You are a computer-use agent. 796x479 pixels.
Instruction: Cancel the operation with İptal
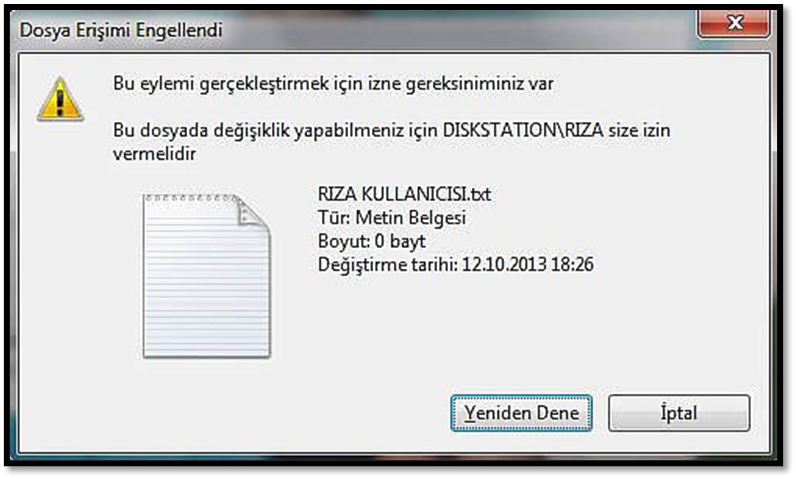coord(679,413)
